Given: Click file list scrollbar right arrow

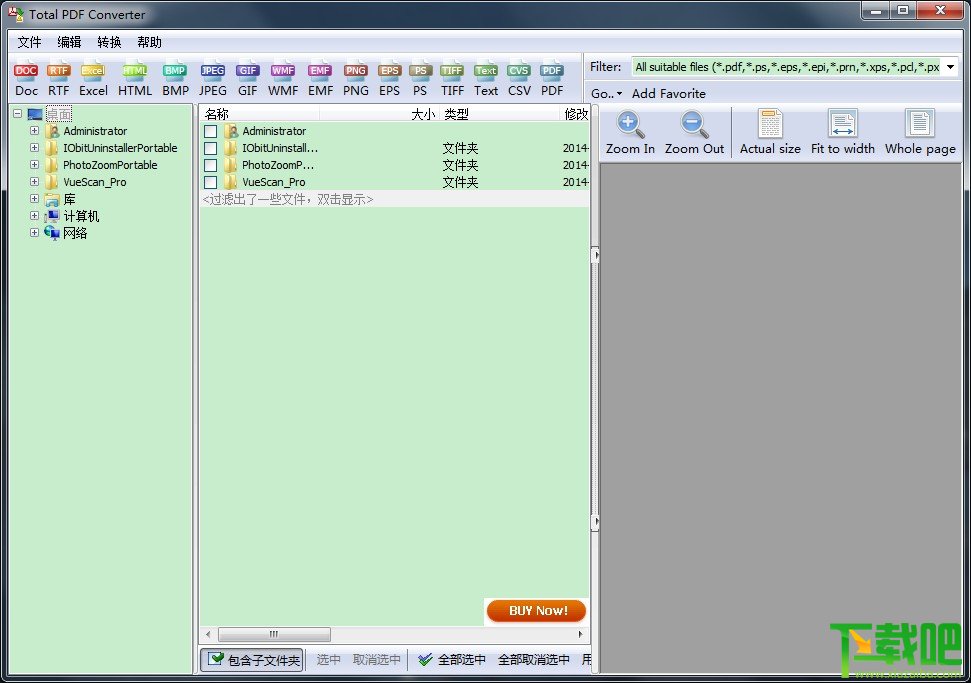Looking at the screenshot, I should tap(580, 634).
